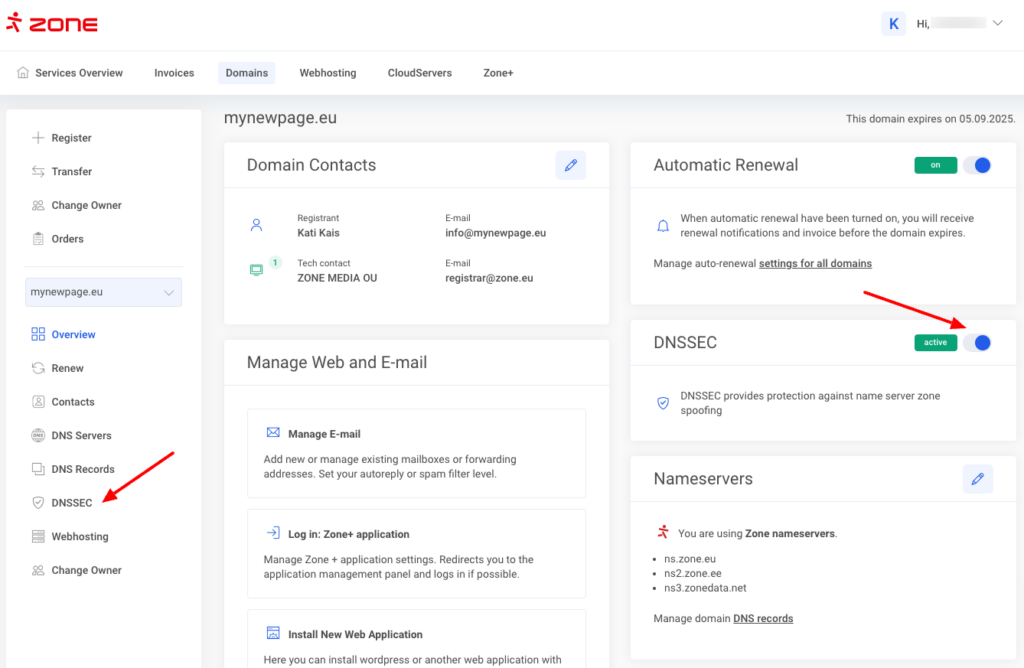Click the user avatar K icon
This screenshot has height=668, width=1024.
click(x=893, y=23)
